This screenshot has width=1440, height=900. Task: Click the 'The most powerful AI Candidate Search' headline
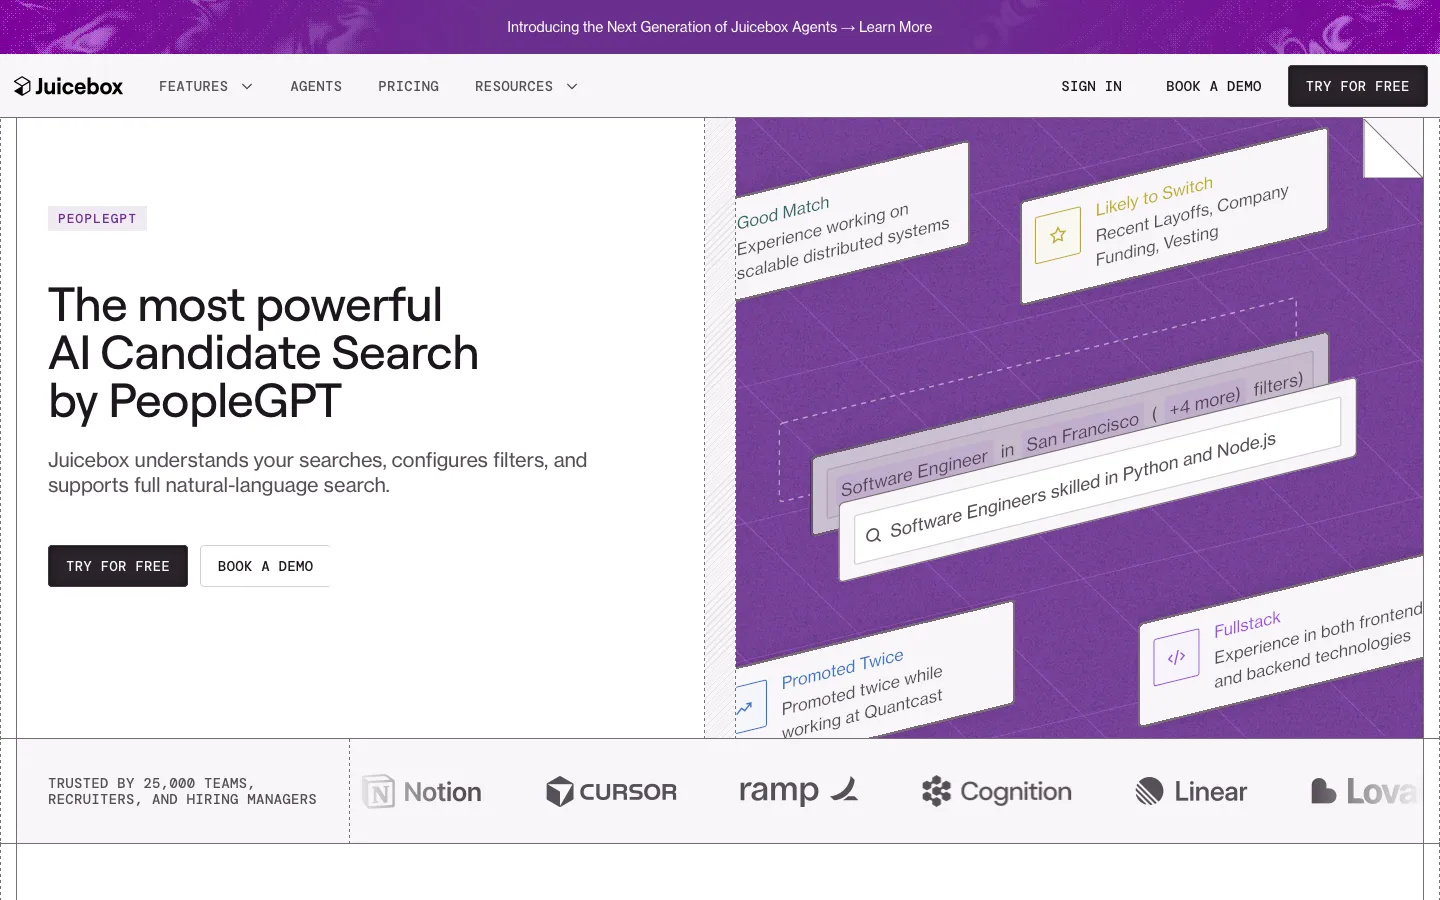pyautogui.click(x=264, y=353)
